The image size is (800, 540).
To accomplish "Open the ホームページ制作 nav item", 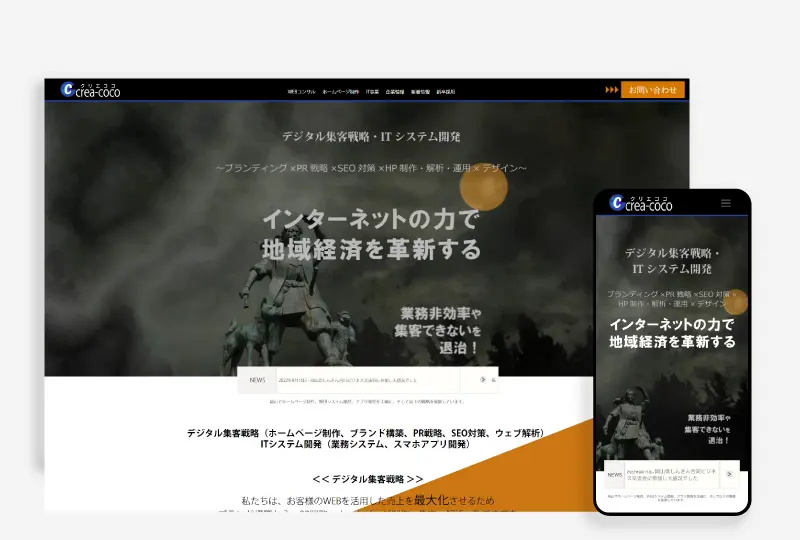I will [340, 92].
